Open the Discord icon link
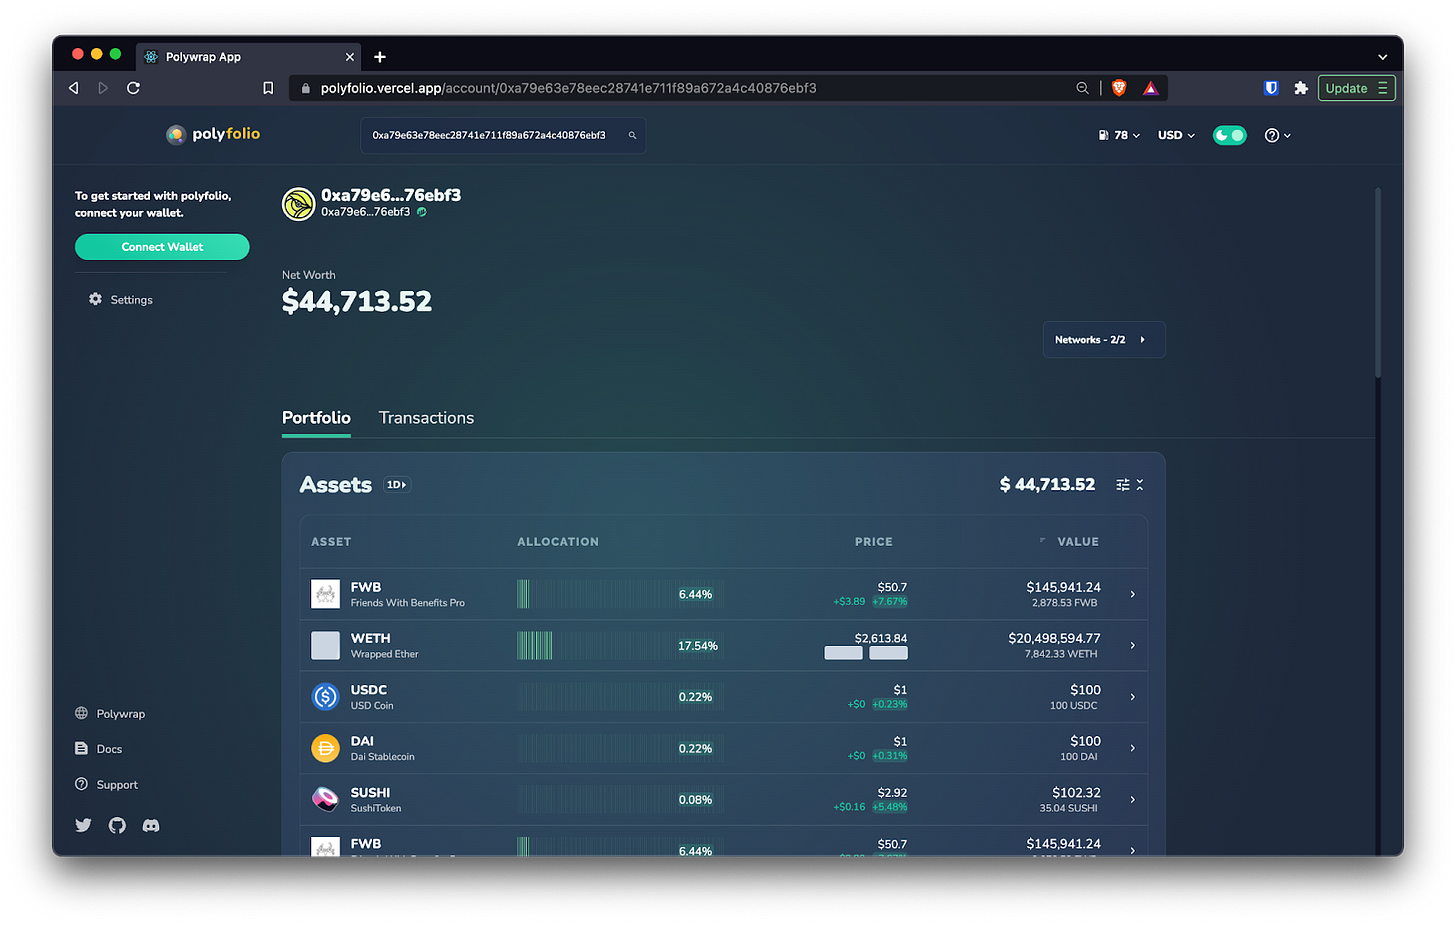1456x925 pixels. (x=151, y=825)
